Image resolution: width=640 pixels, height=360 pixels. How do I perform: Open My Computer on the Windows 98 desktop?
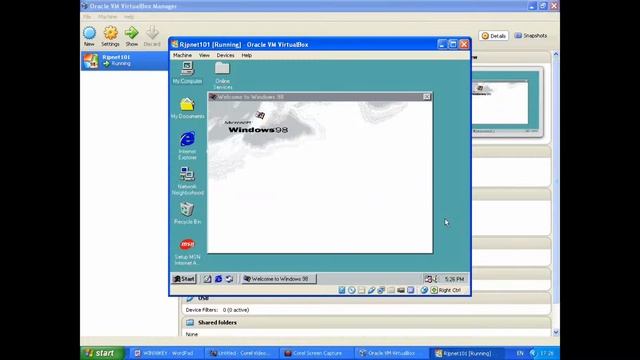pos(187,73)
